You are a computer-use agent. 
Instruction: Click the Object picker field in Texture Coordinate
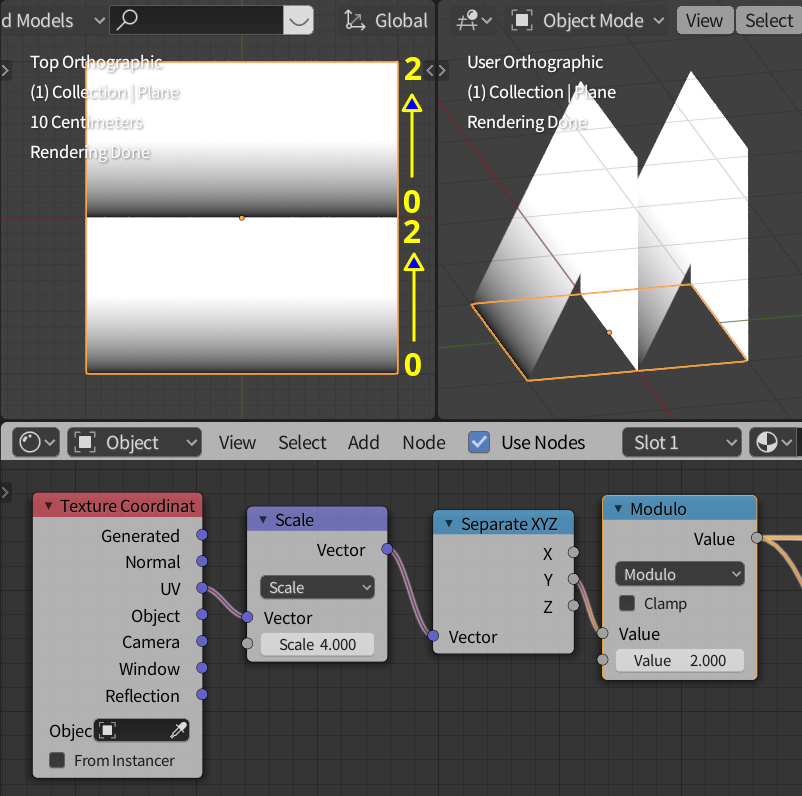pos(141,730)
